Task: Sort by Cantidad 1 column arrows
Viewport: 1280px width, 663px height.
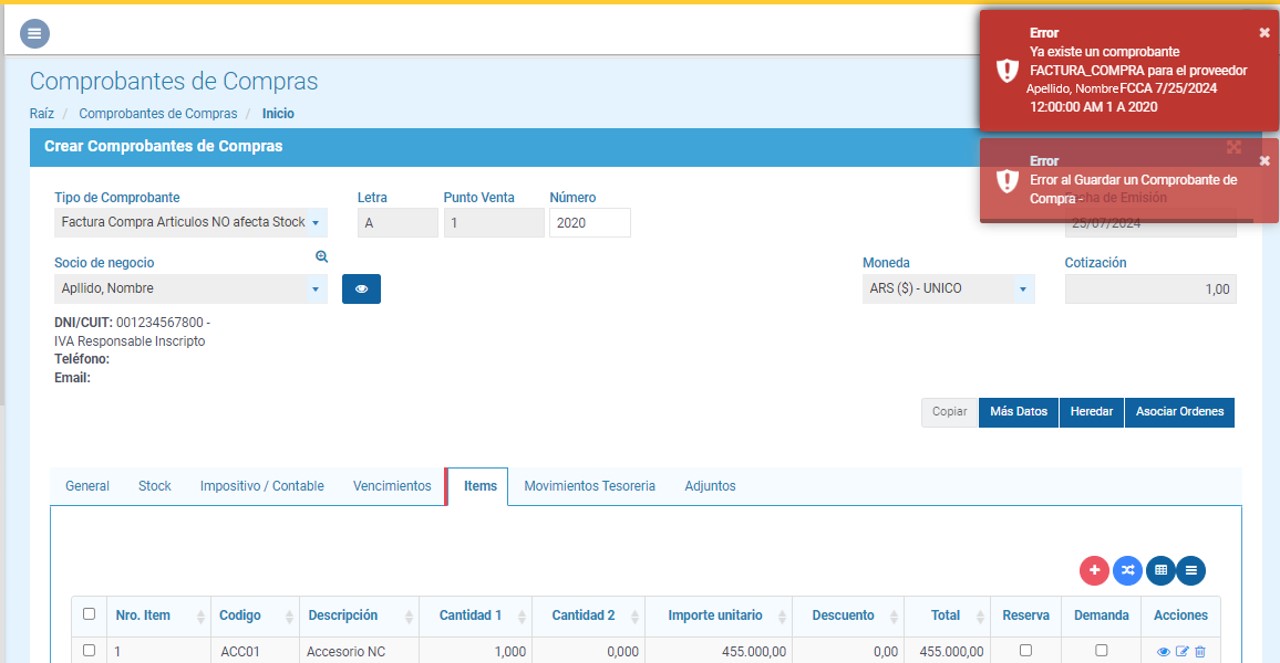Action: pos(521,616)
